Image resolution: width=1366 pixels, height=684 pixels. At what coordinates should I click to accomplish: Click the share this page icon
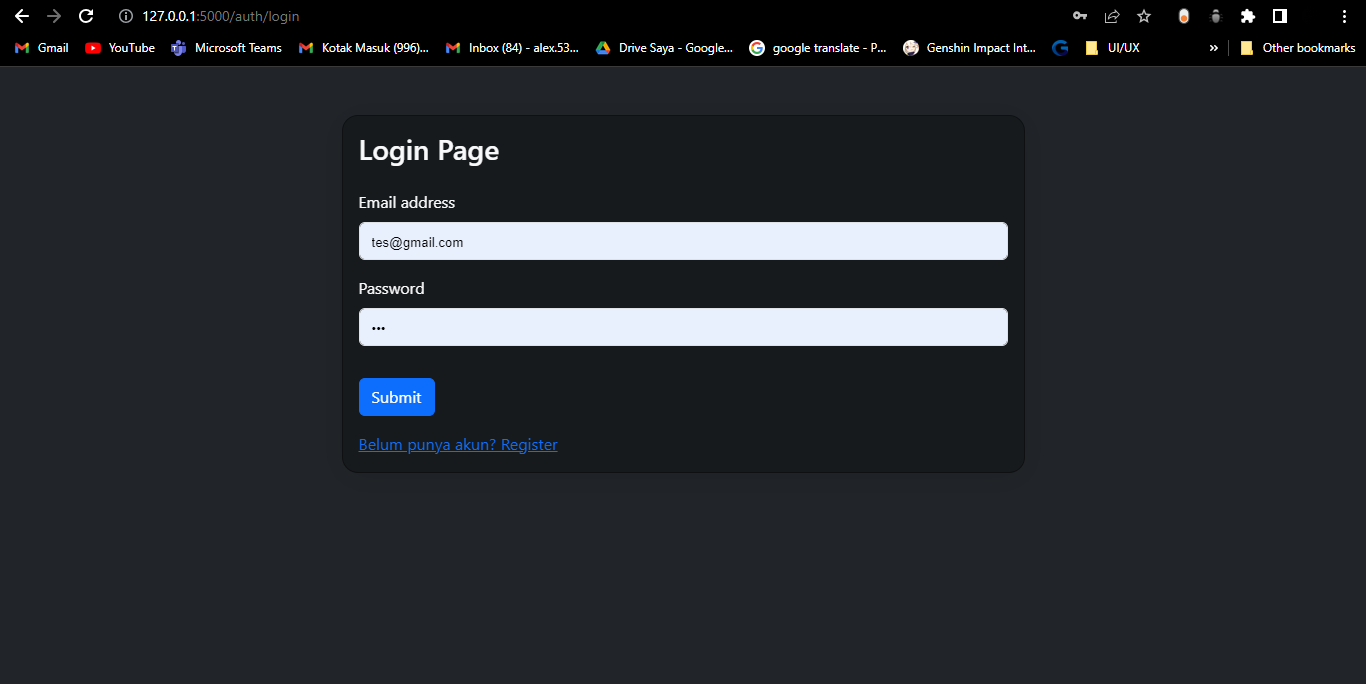(1112, 16)
